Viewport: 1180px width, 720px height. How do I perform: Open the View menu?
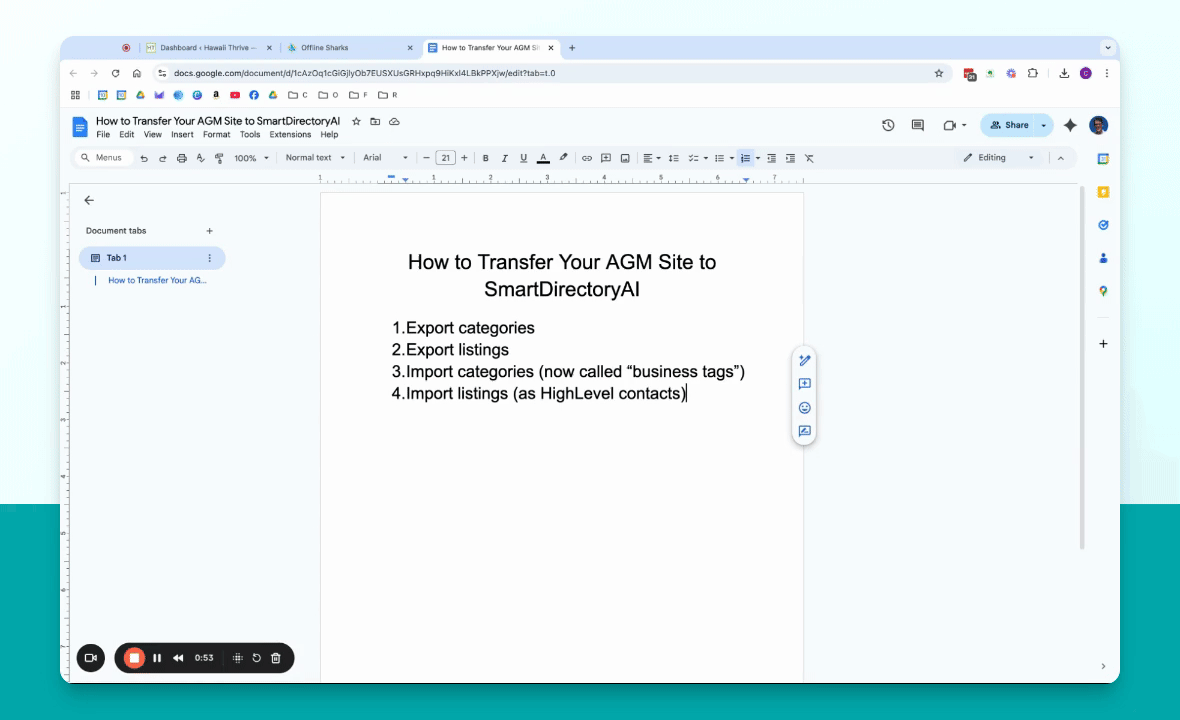pos(153,135)
